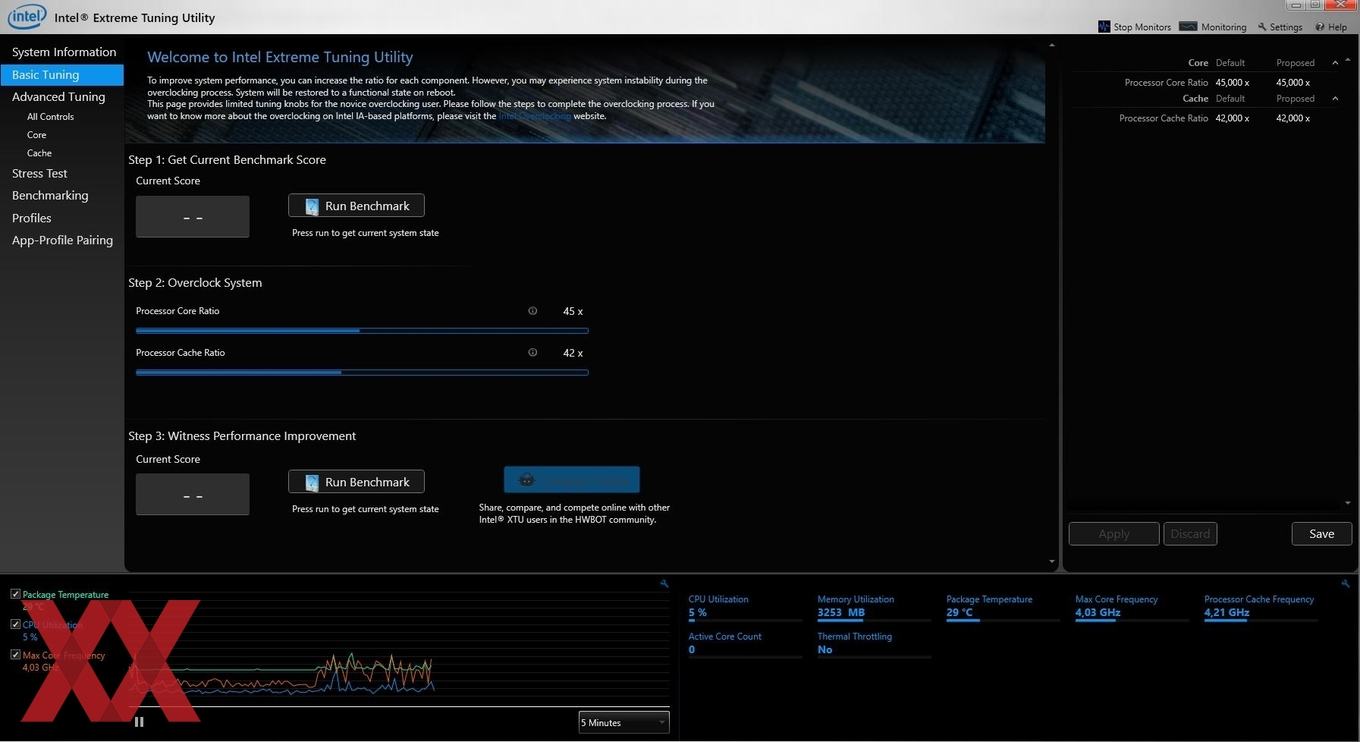Open the Help question mark icon
Image resolution: width=1360 pixels, height=742 pixels.
pyautogui.click(x=1320, y=27)
